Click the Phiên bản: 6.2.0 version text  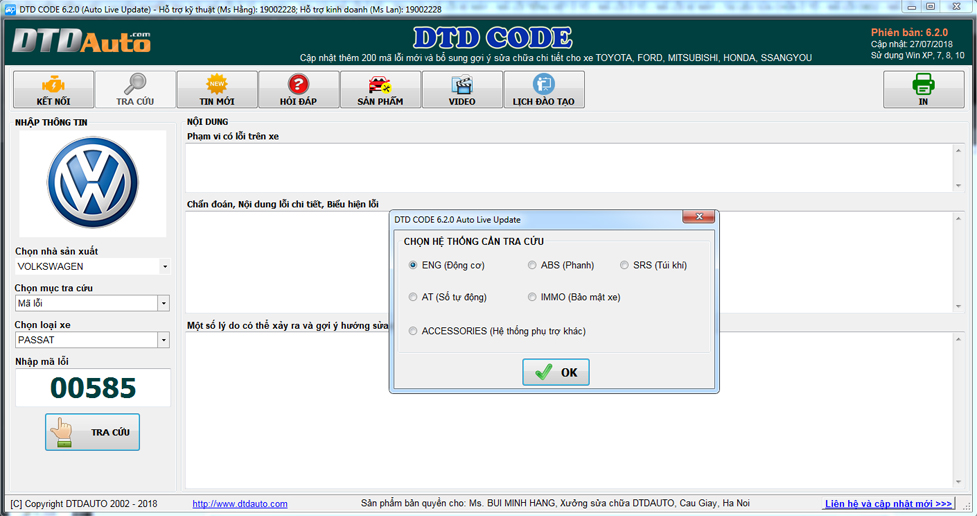[x=909, y=32]
